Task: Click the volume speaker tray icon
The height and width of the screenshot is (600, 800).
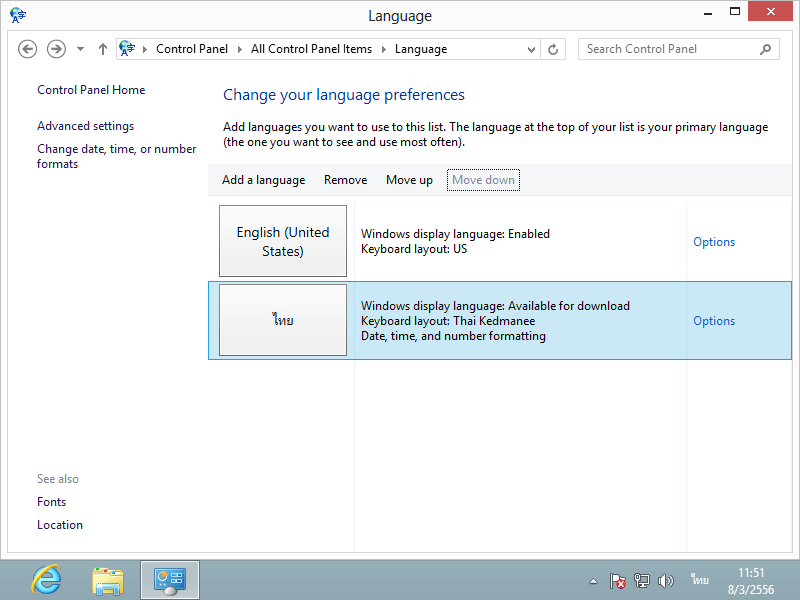Action: [x=665, y=581]
